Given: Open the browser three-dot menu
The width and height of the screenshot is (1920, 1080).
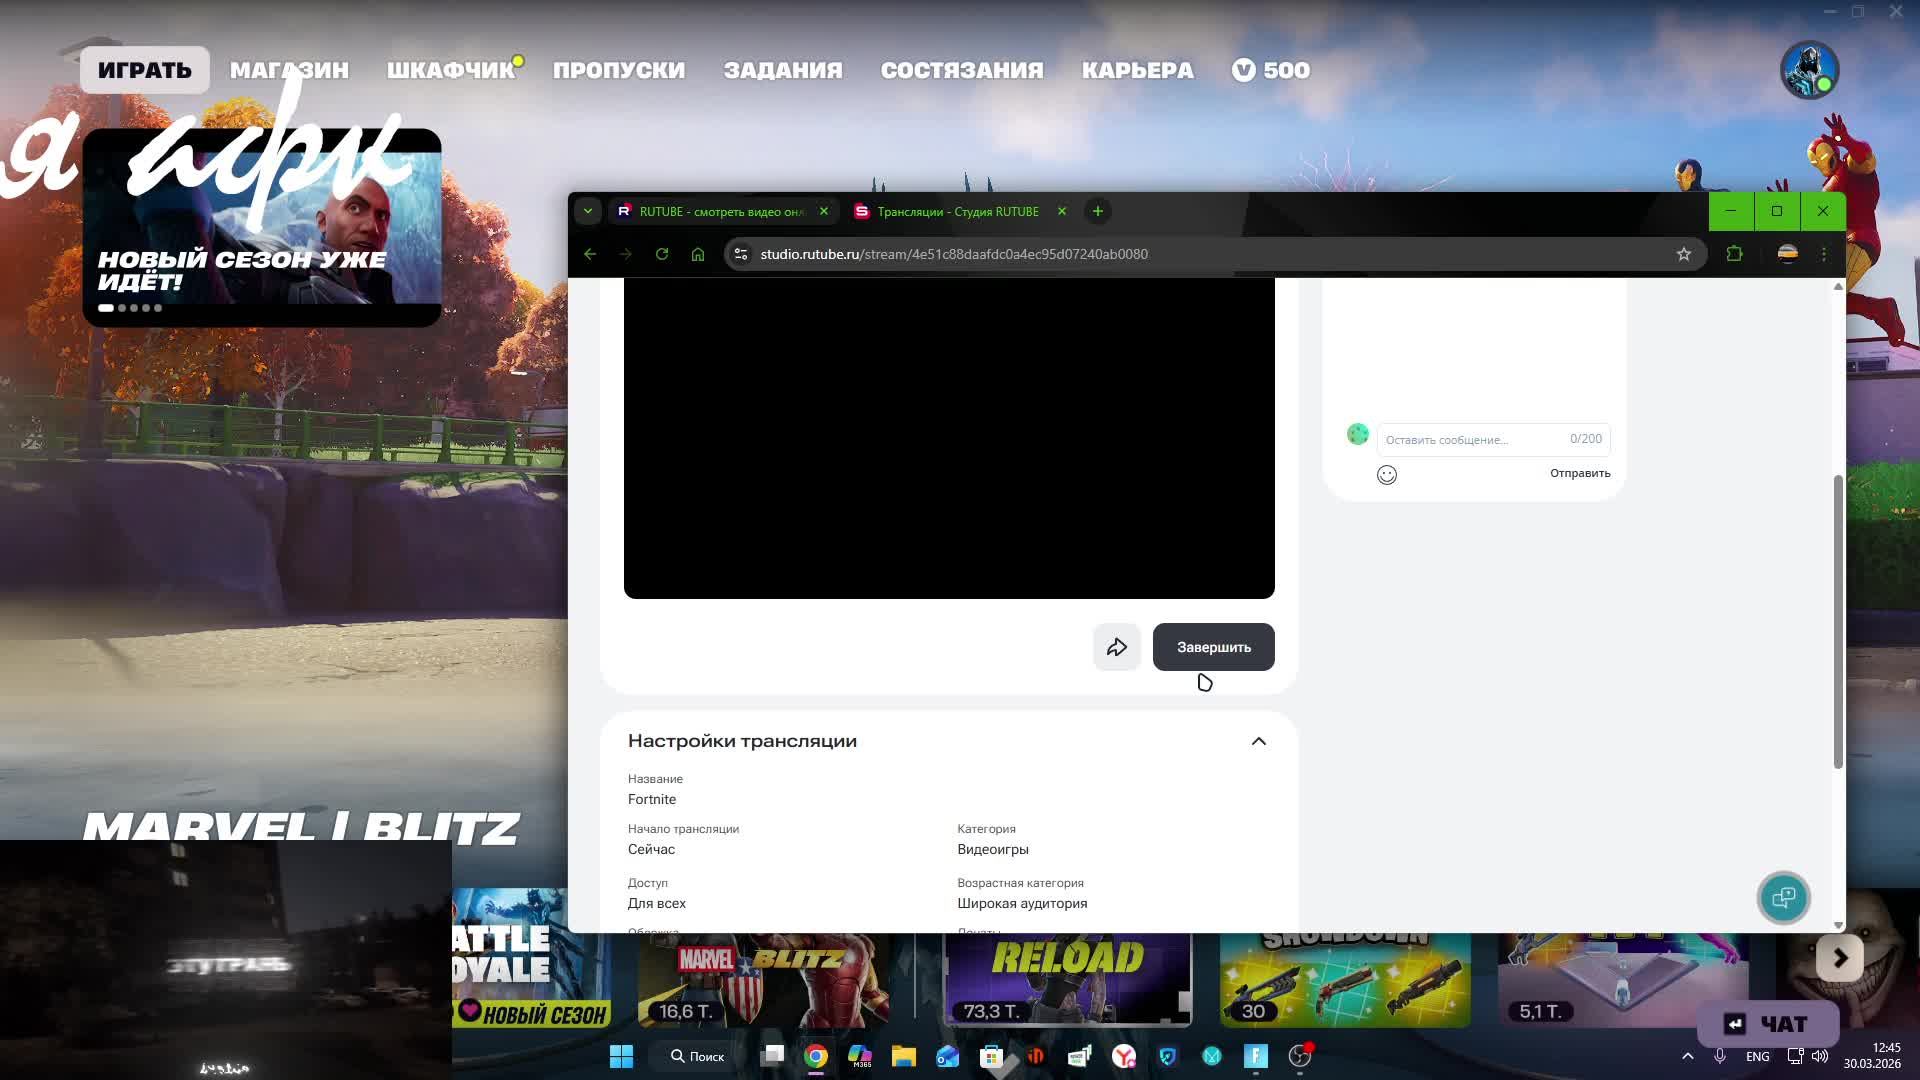Looking at the screenshot, I should coord(1824,254).
